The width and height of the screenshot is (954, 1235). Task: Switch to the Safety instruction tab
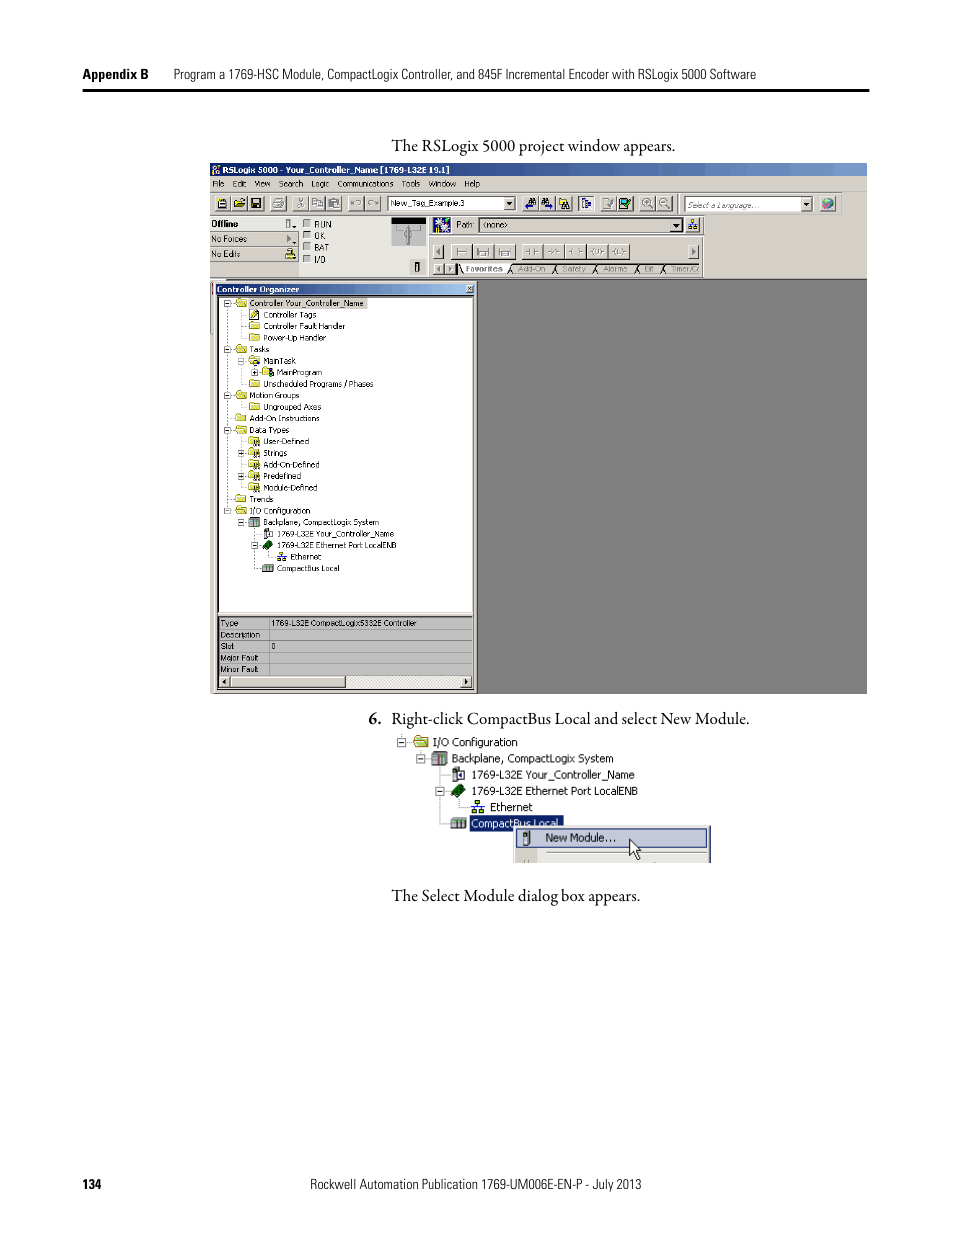click(574, 269)
